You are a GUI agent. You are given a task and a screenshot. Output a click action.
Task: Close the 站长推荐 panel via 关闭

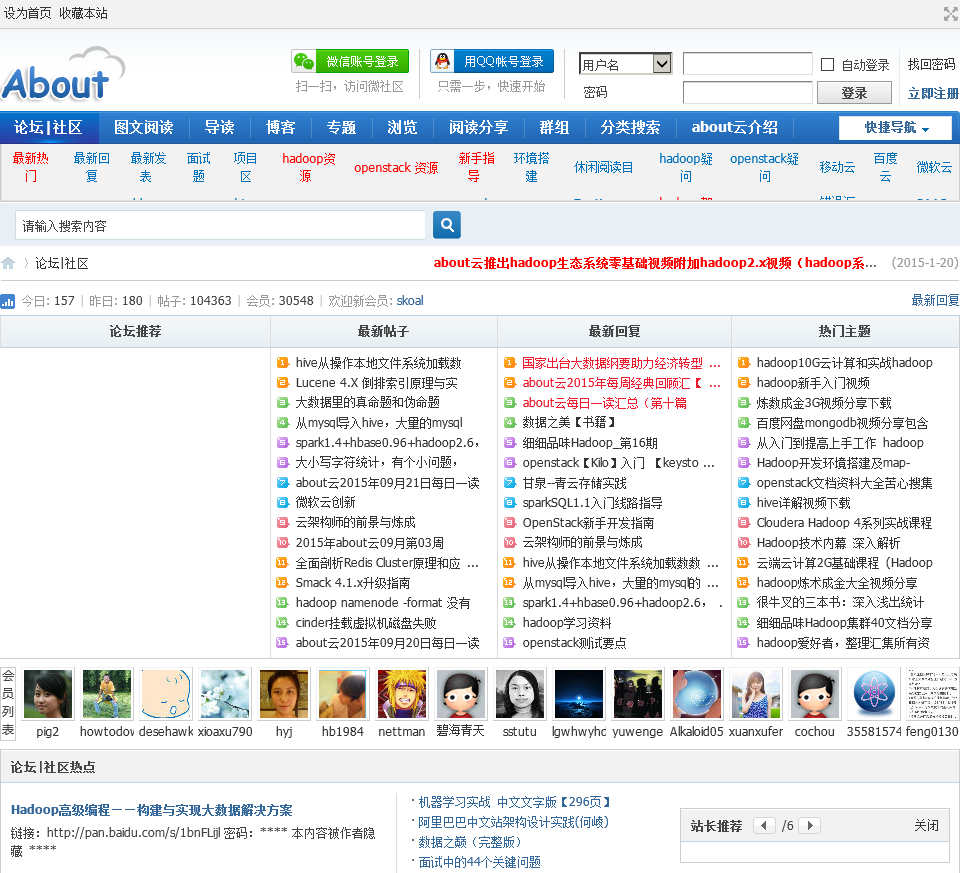coord(926,825)
